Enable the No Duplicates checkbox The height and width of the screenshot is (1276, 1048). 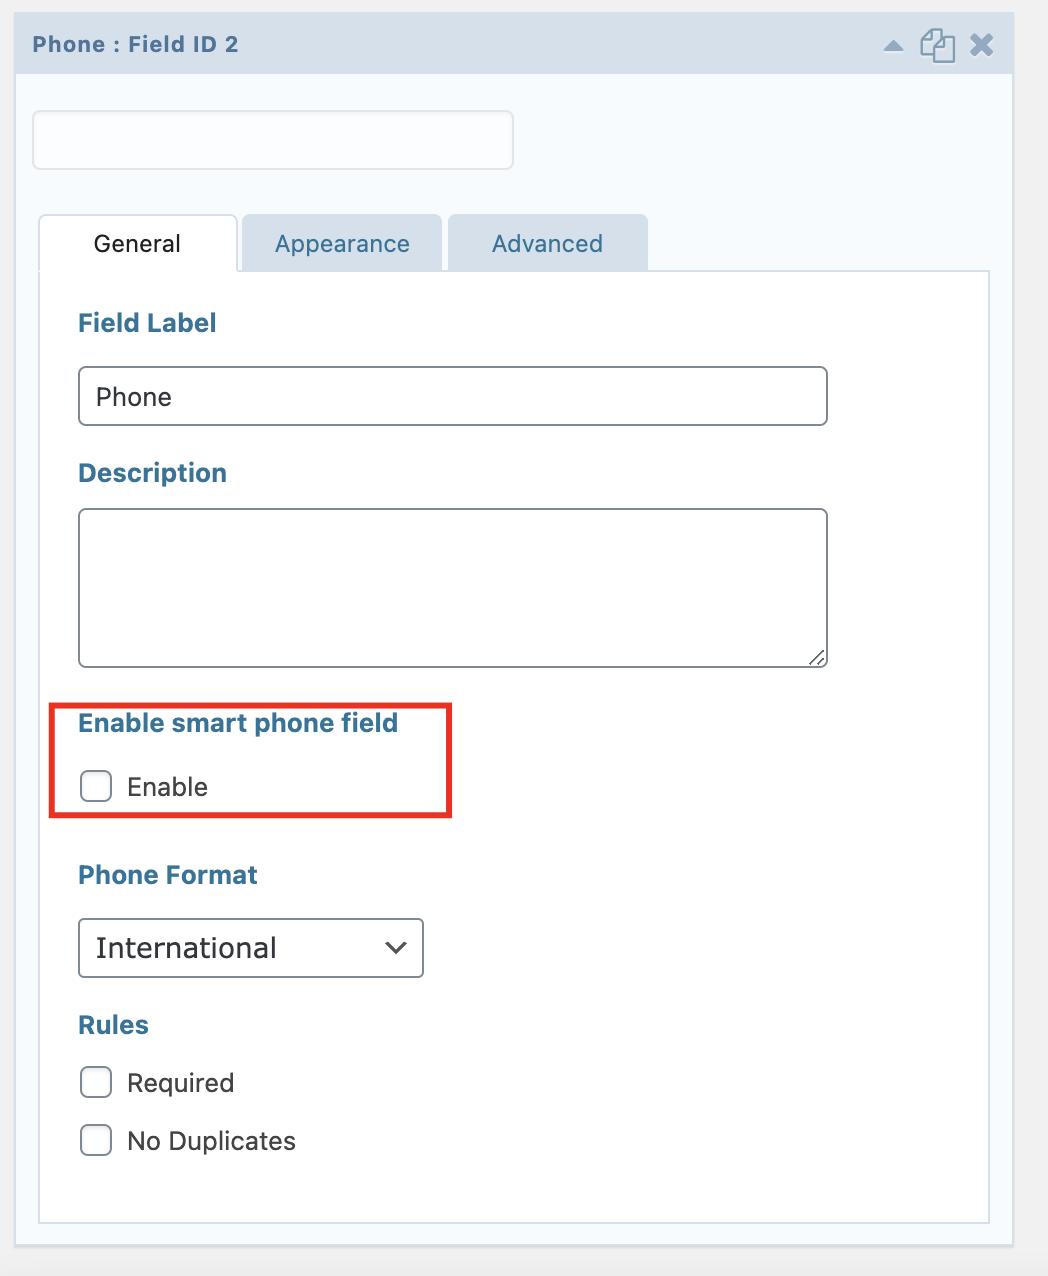pos(96,1140)
